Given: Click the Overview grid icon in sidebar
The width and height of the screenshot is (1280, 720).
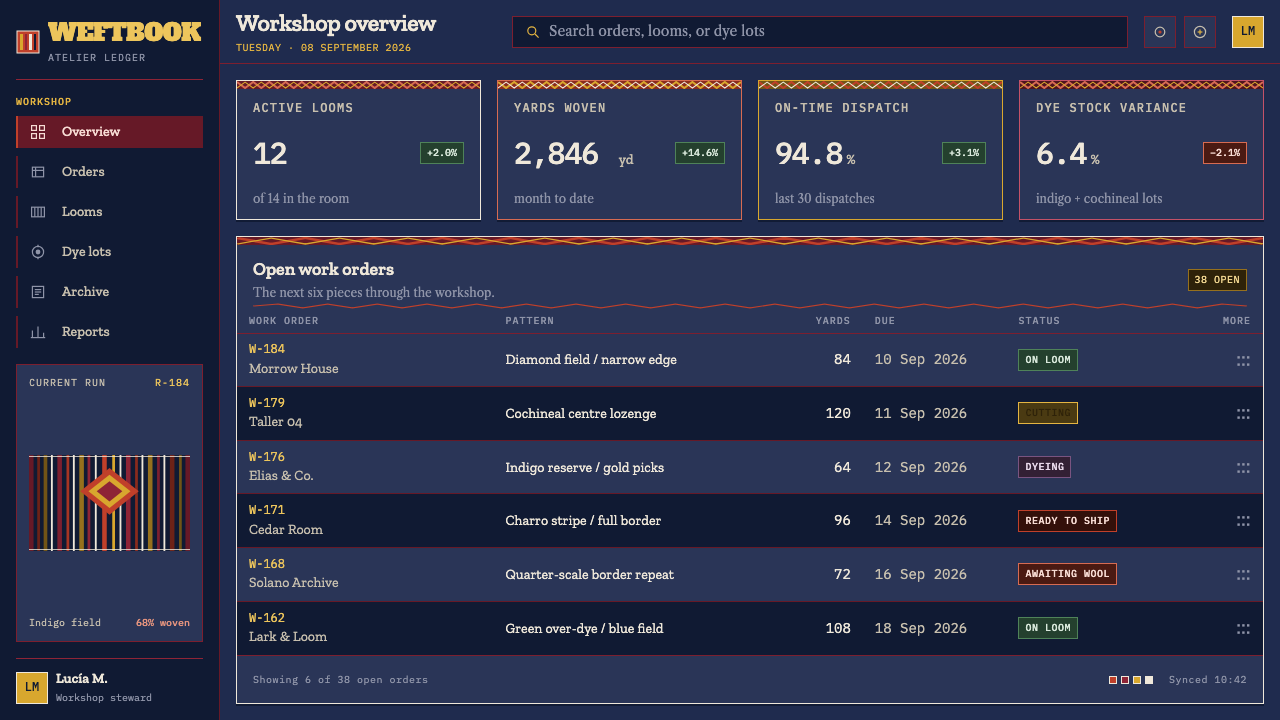Looking at the screenshot, I should click(x=38, y=132).
